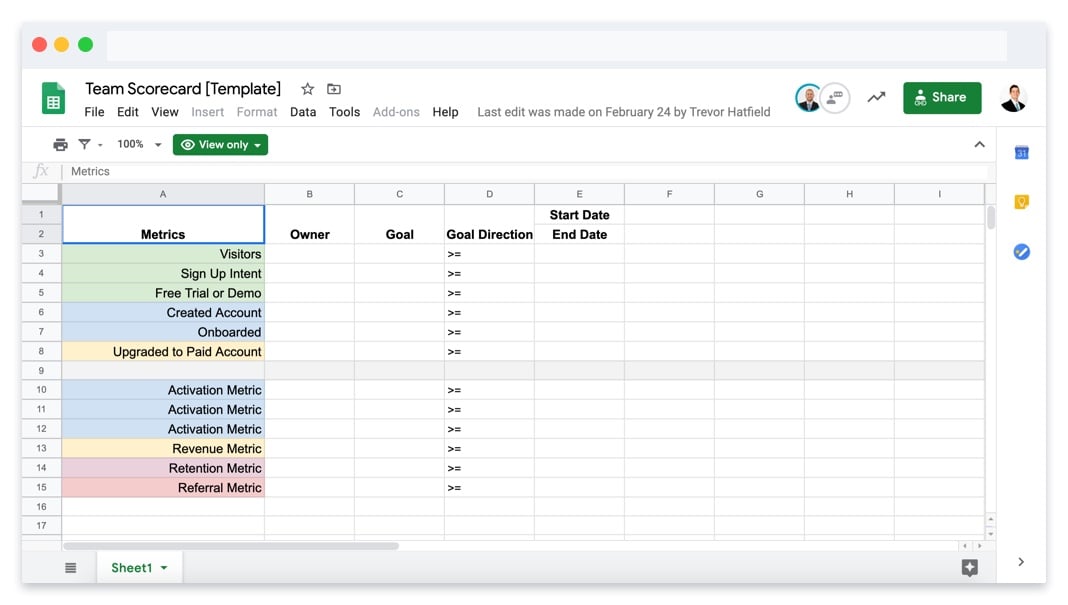1068x605 pixels.
Task: Open Explore via the trend chart icon
Action: point(877,97)
